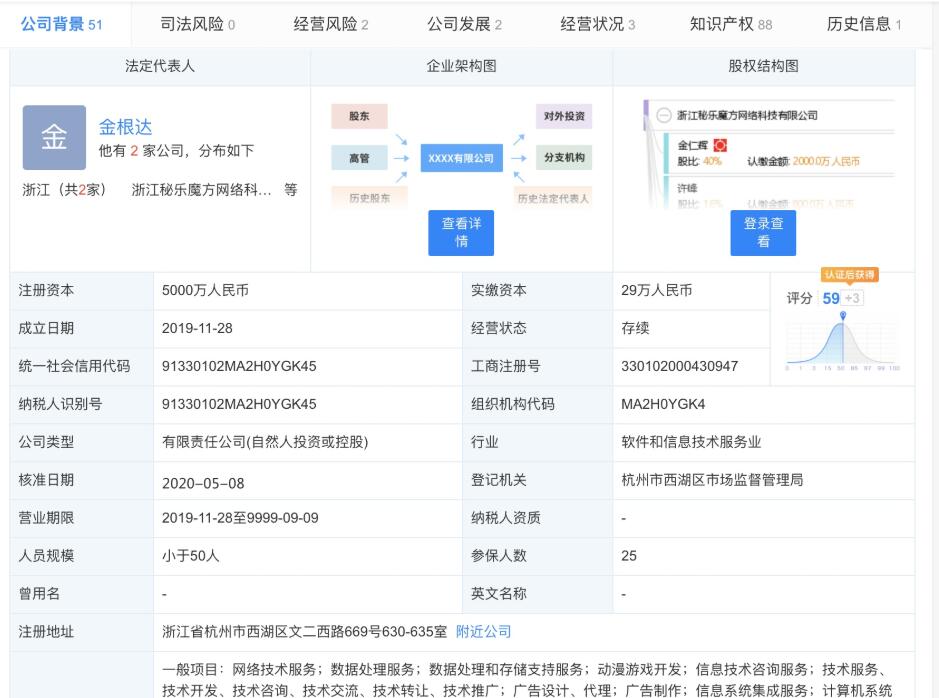This screenshot has height=698, width=939.
Task: Switch to the 司法风险 tab
Action: [x=198, y=25]
